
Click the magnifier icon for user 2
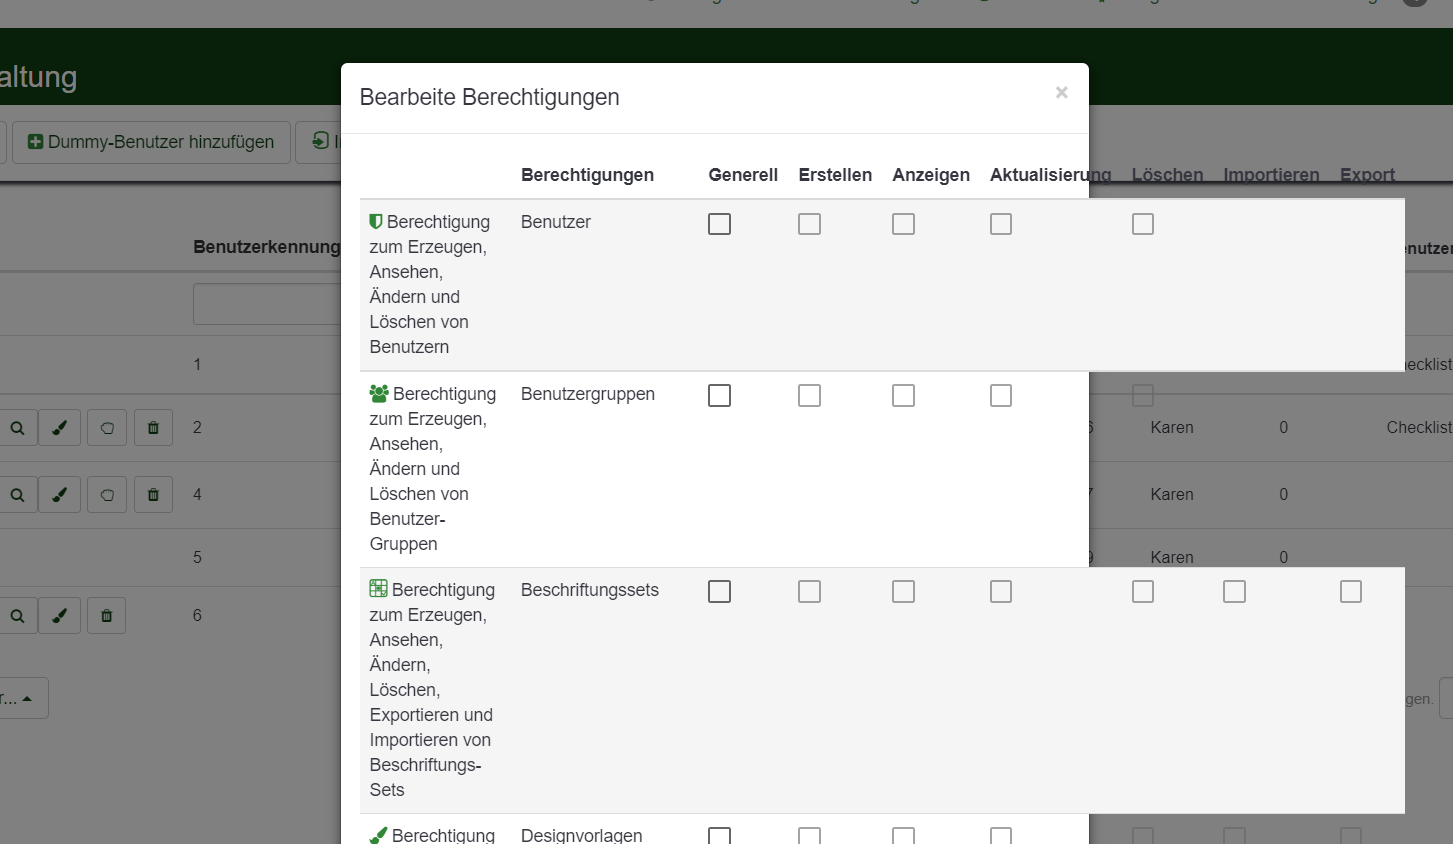[x=17, y=428]
